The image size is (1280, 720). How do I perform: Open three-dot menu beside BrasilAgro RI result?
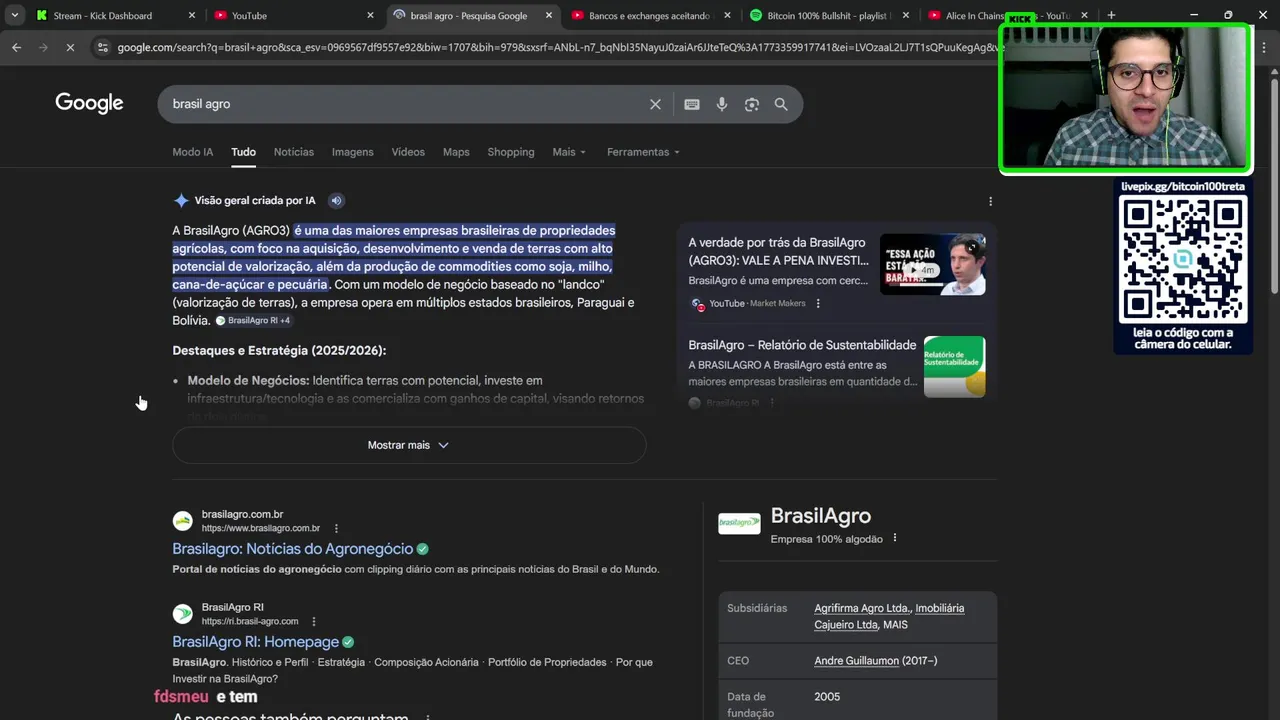point(314,621)
